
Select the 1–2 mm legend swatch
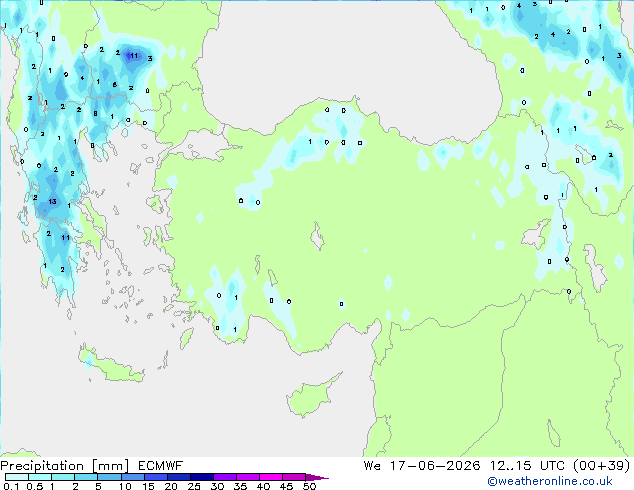point(63,477)
